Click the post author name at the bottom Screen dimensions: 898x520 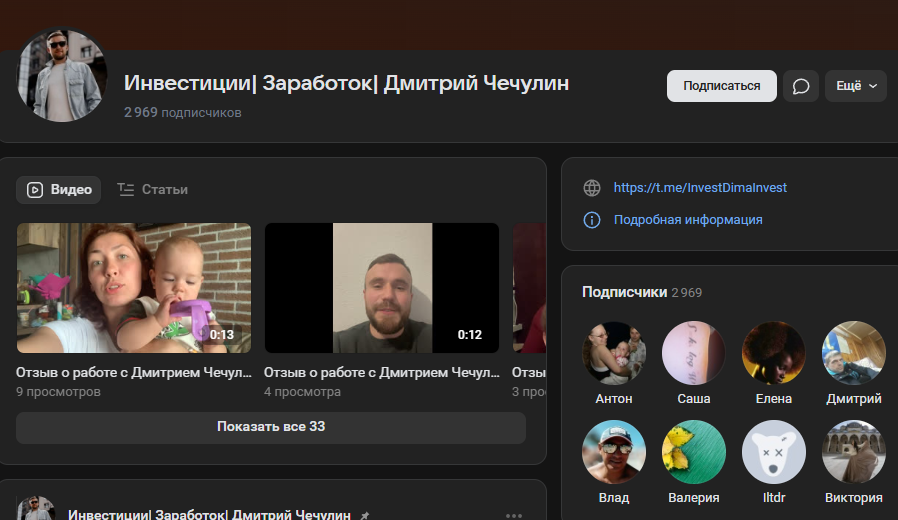[209, 514]
